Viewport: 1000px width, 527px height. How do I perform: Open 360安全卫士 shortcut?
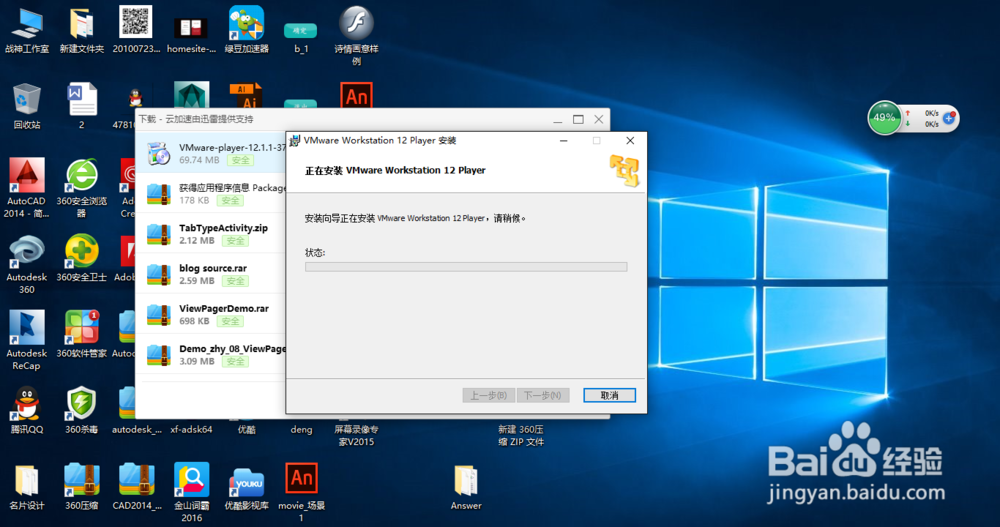pyautogui.click(x=82, y=258)
